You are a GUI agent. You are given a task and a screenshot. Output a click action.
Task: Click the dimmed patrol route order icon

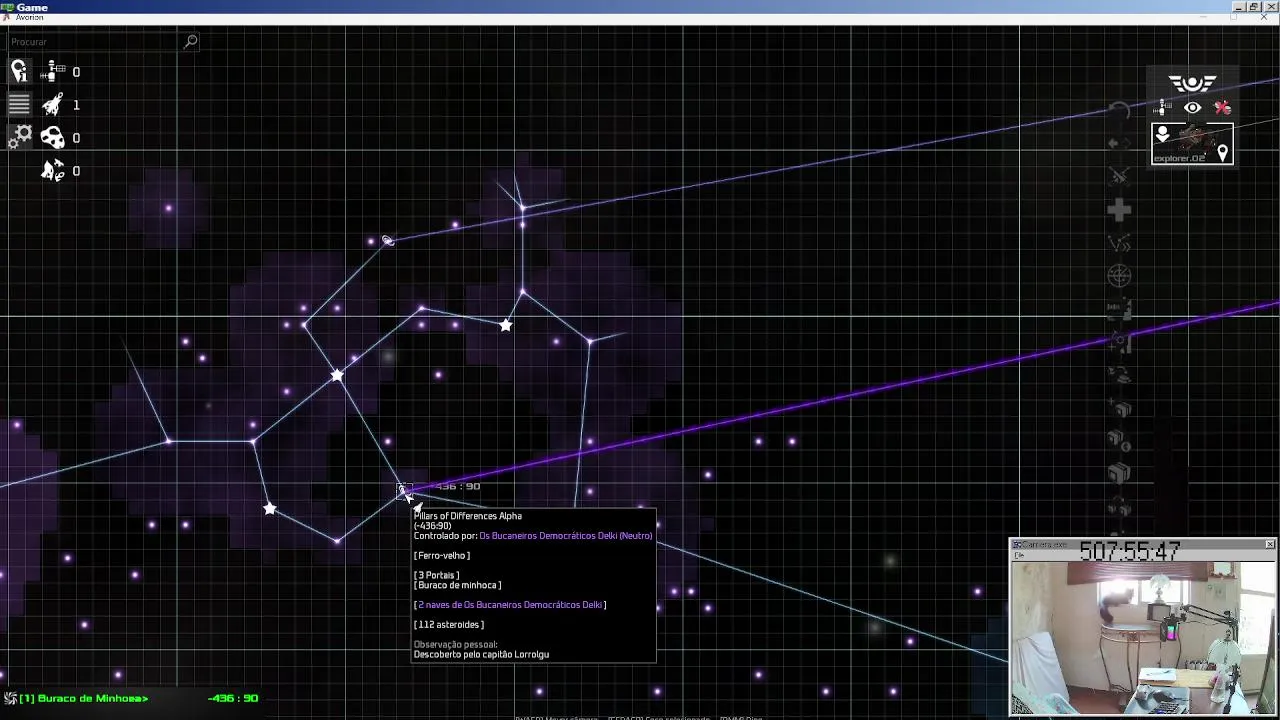coord(1119,243)
